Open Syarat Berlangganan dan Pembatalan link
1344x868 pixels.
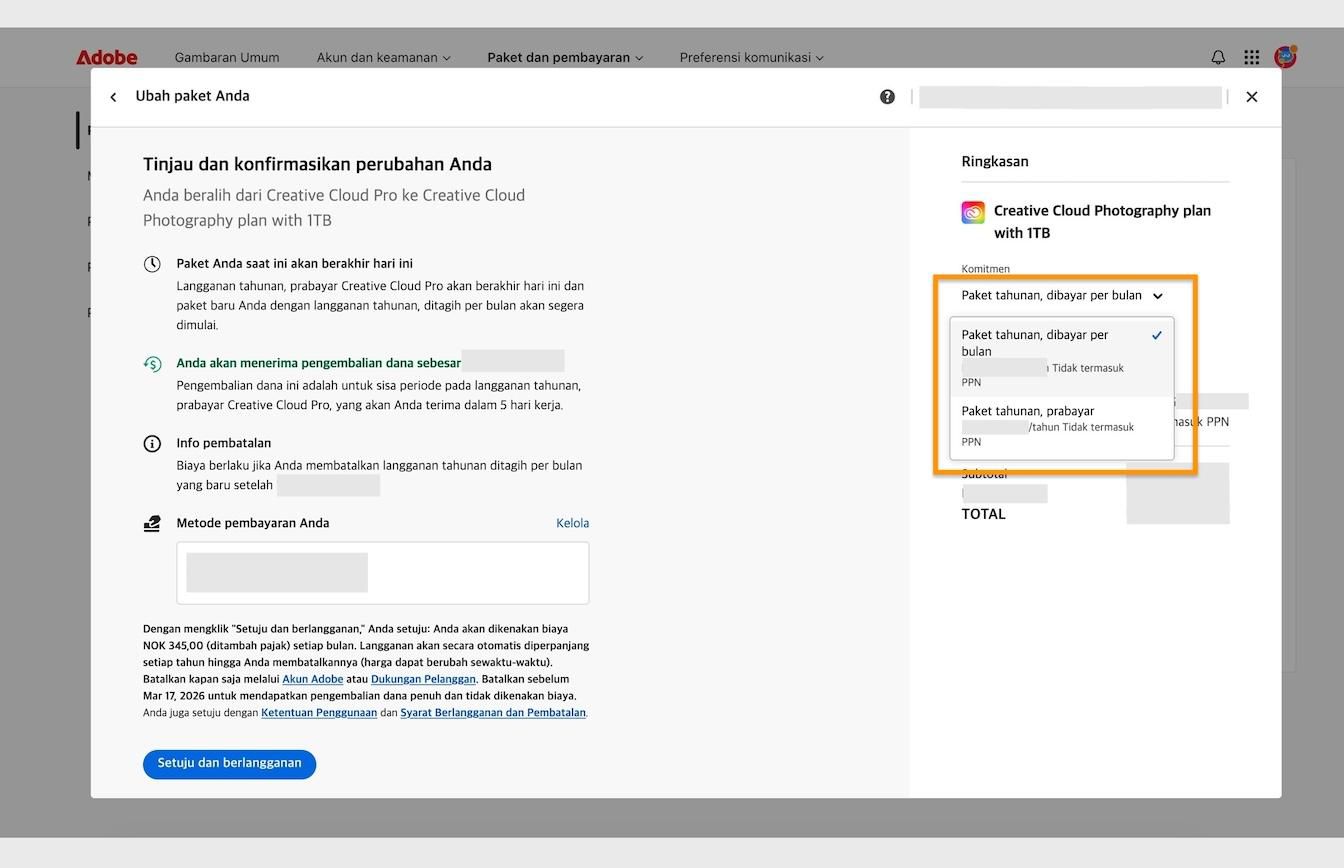tap(493, 713)
